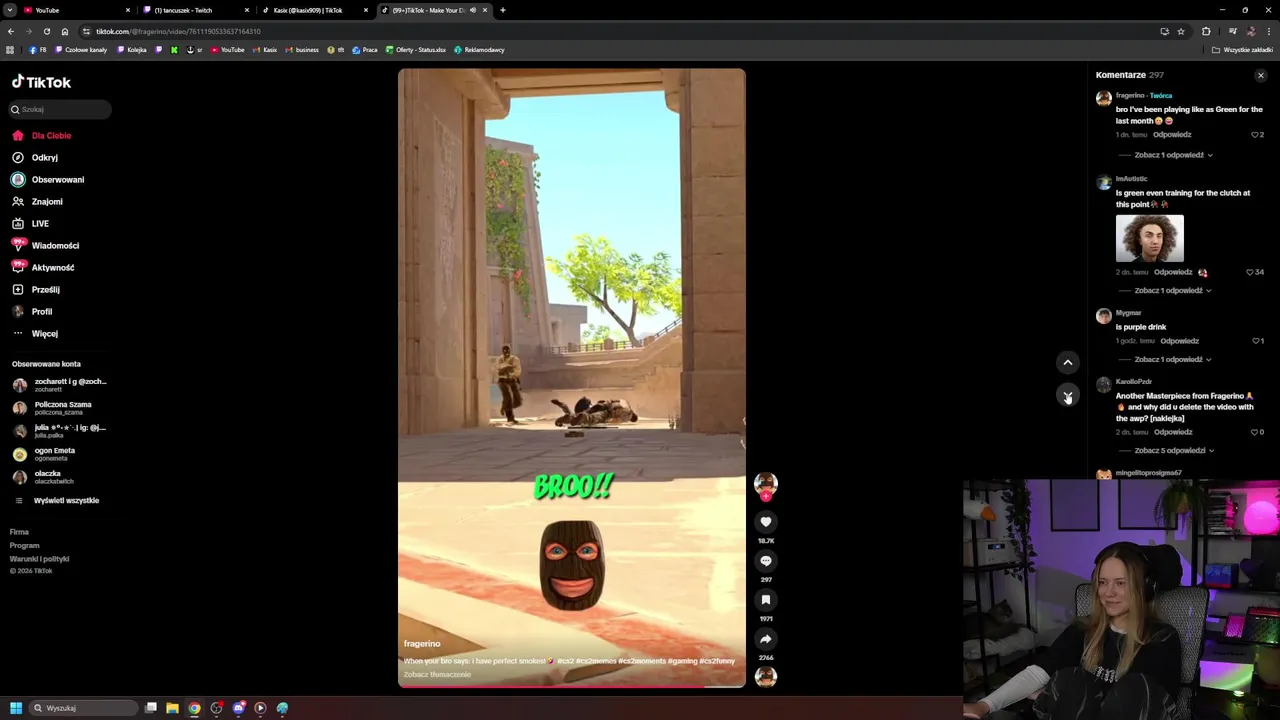Viewport: 1280px width, 720px height.
Task: Click fragerino username on the video
Action: click(x=422, y=644)
